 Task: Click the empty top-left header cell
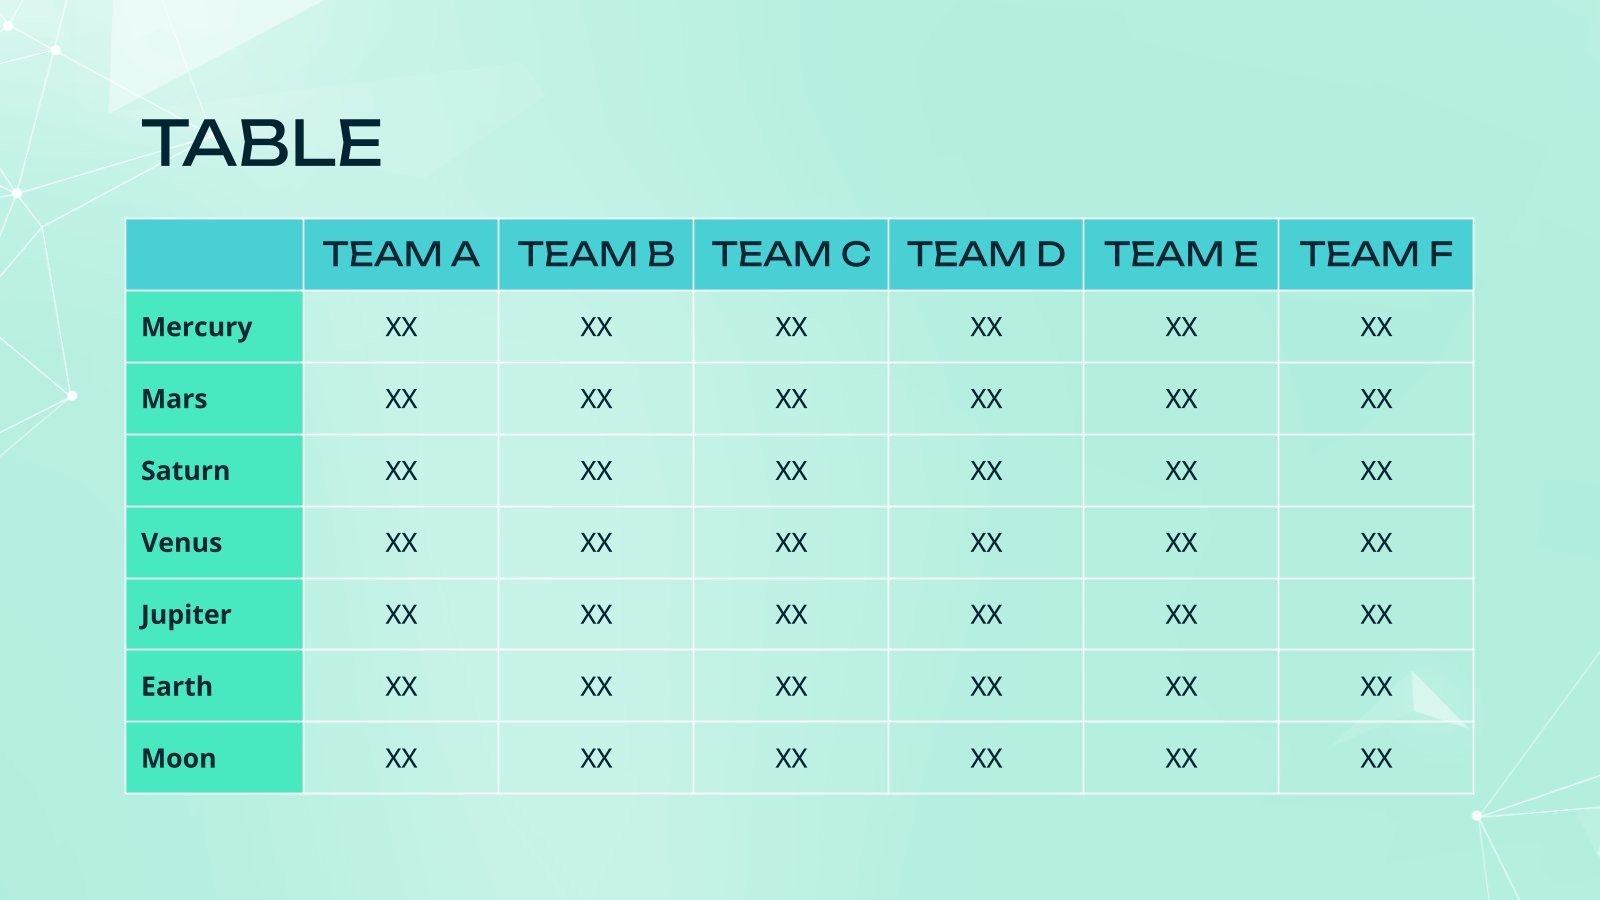214,254
